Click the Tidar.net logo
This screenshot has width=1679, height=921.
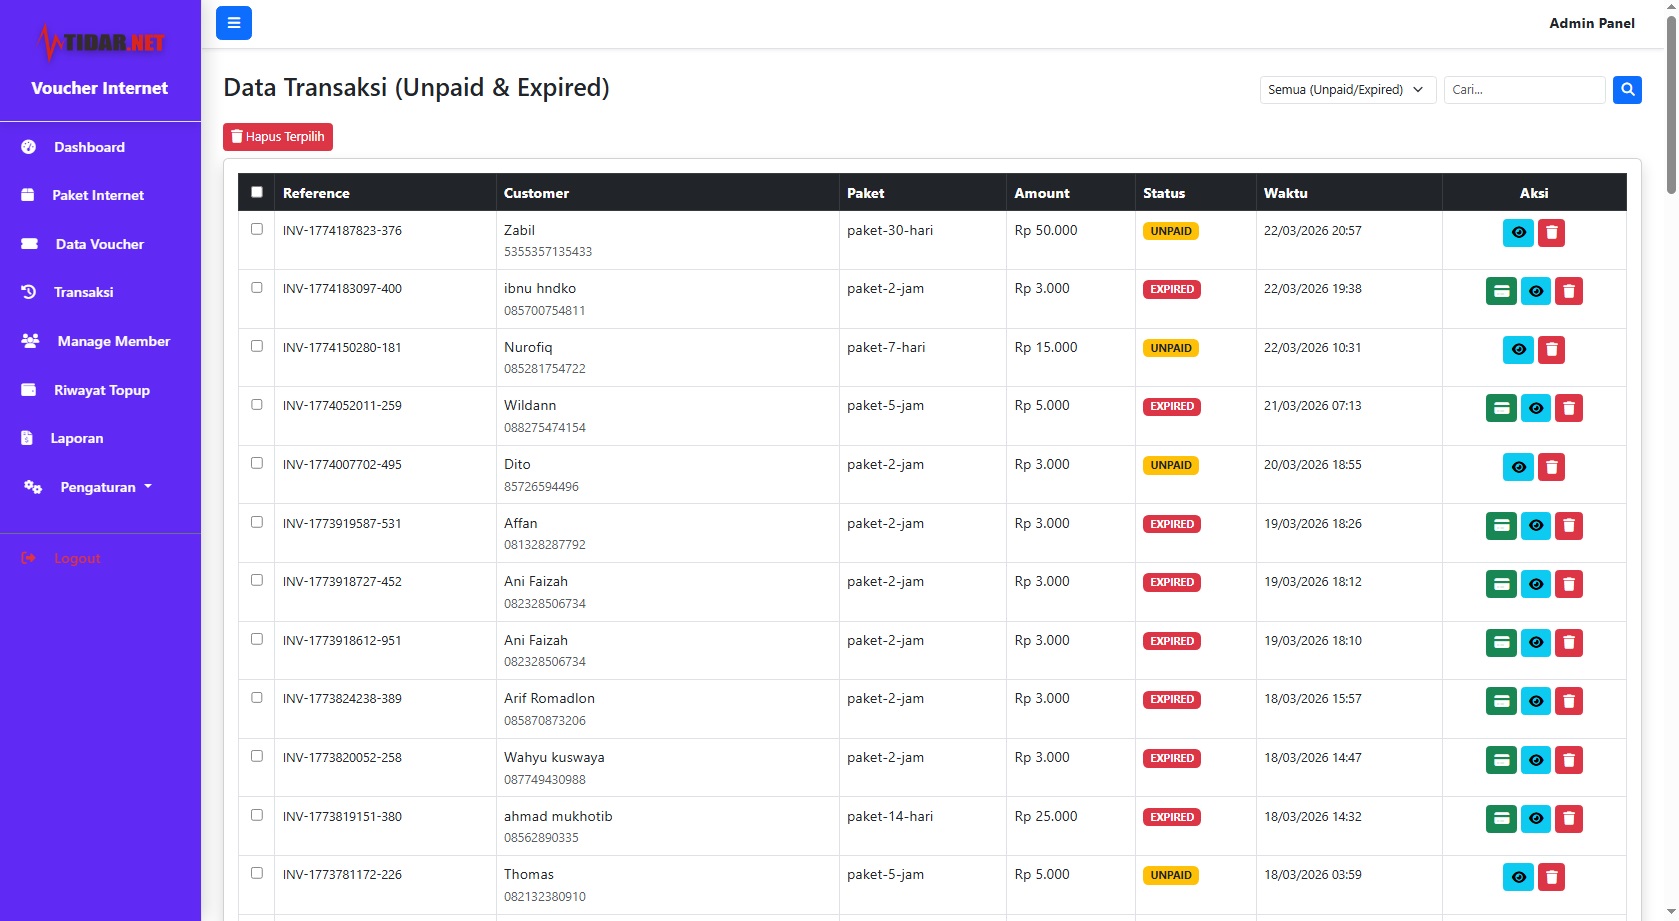pos(100,42)
